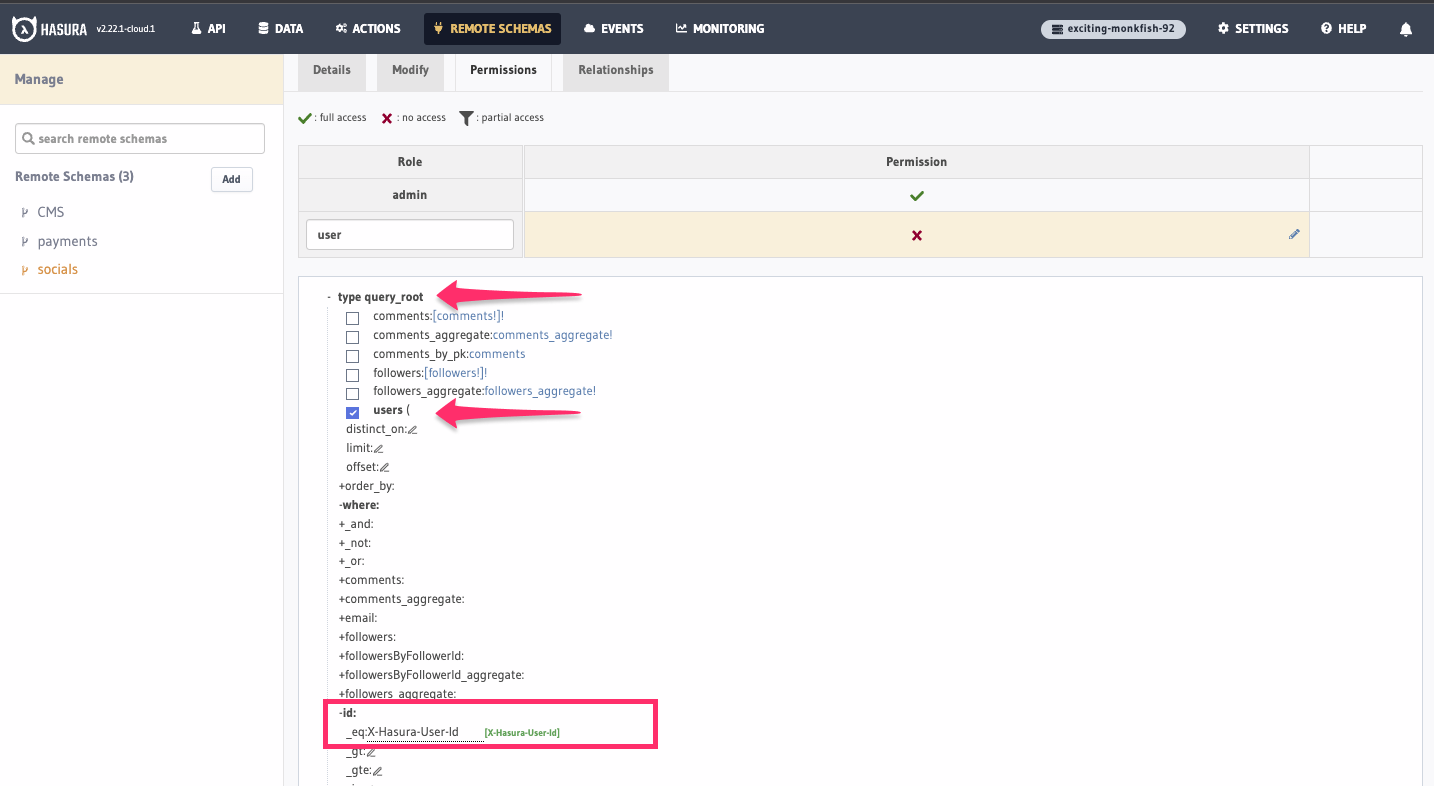The image size is (1434, 786).
Task: Collapse the type query_root node
Action: click(329, 296)
